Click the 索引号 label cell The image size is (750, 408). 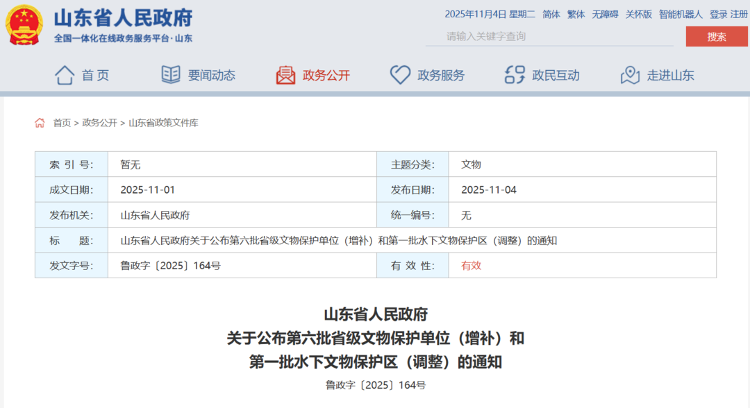point(71,165)
